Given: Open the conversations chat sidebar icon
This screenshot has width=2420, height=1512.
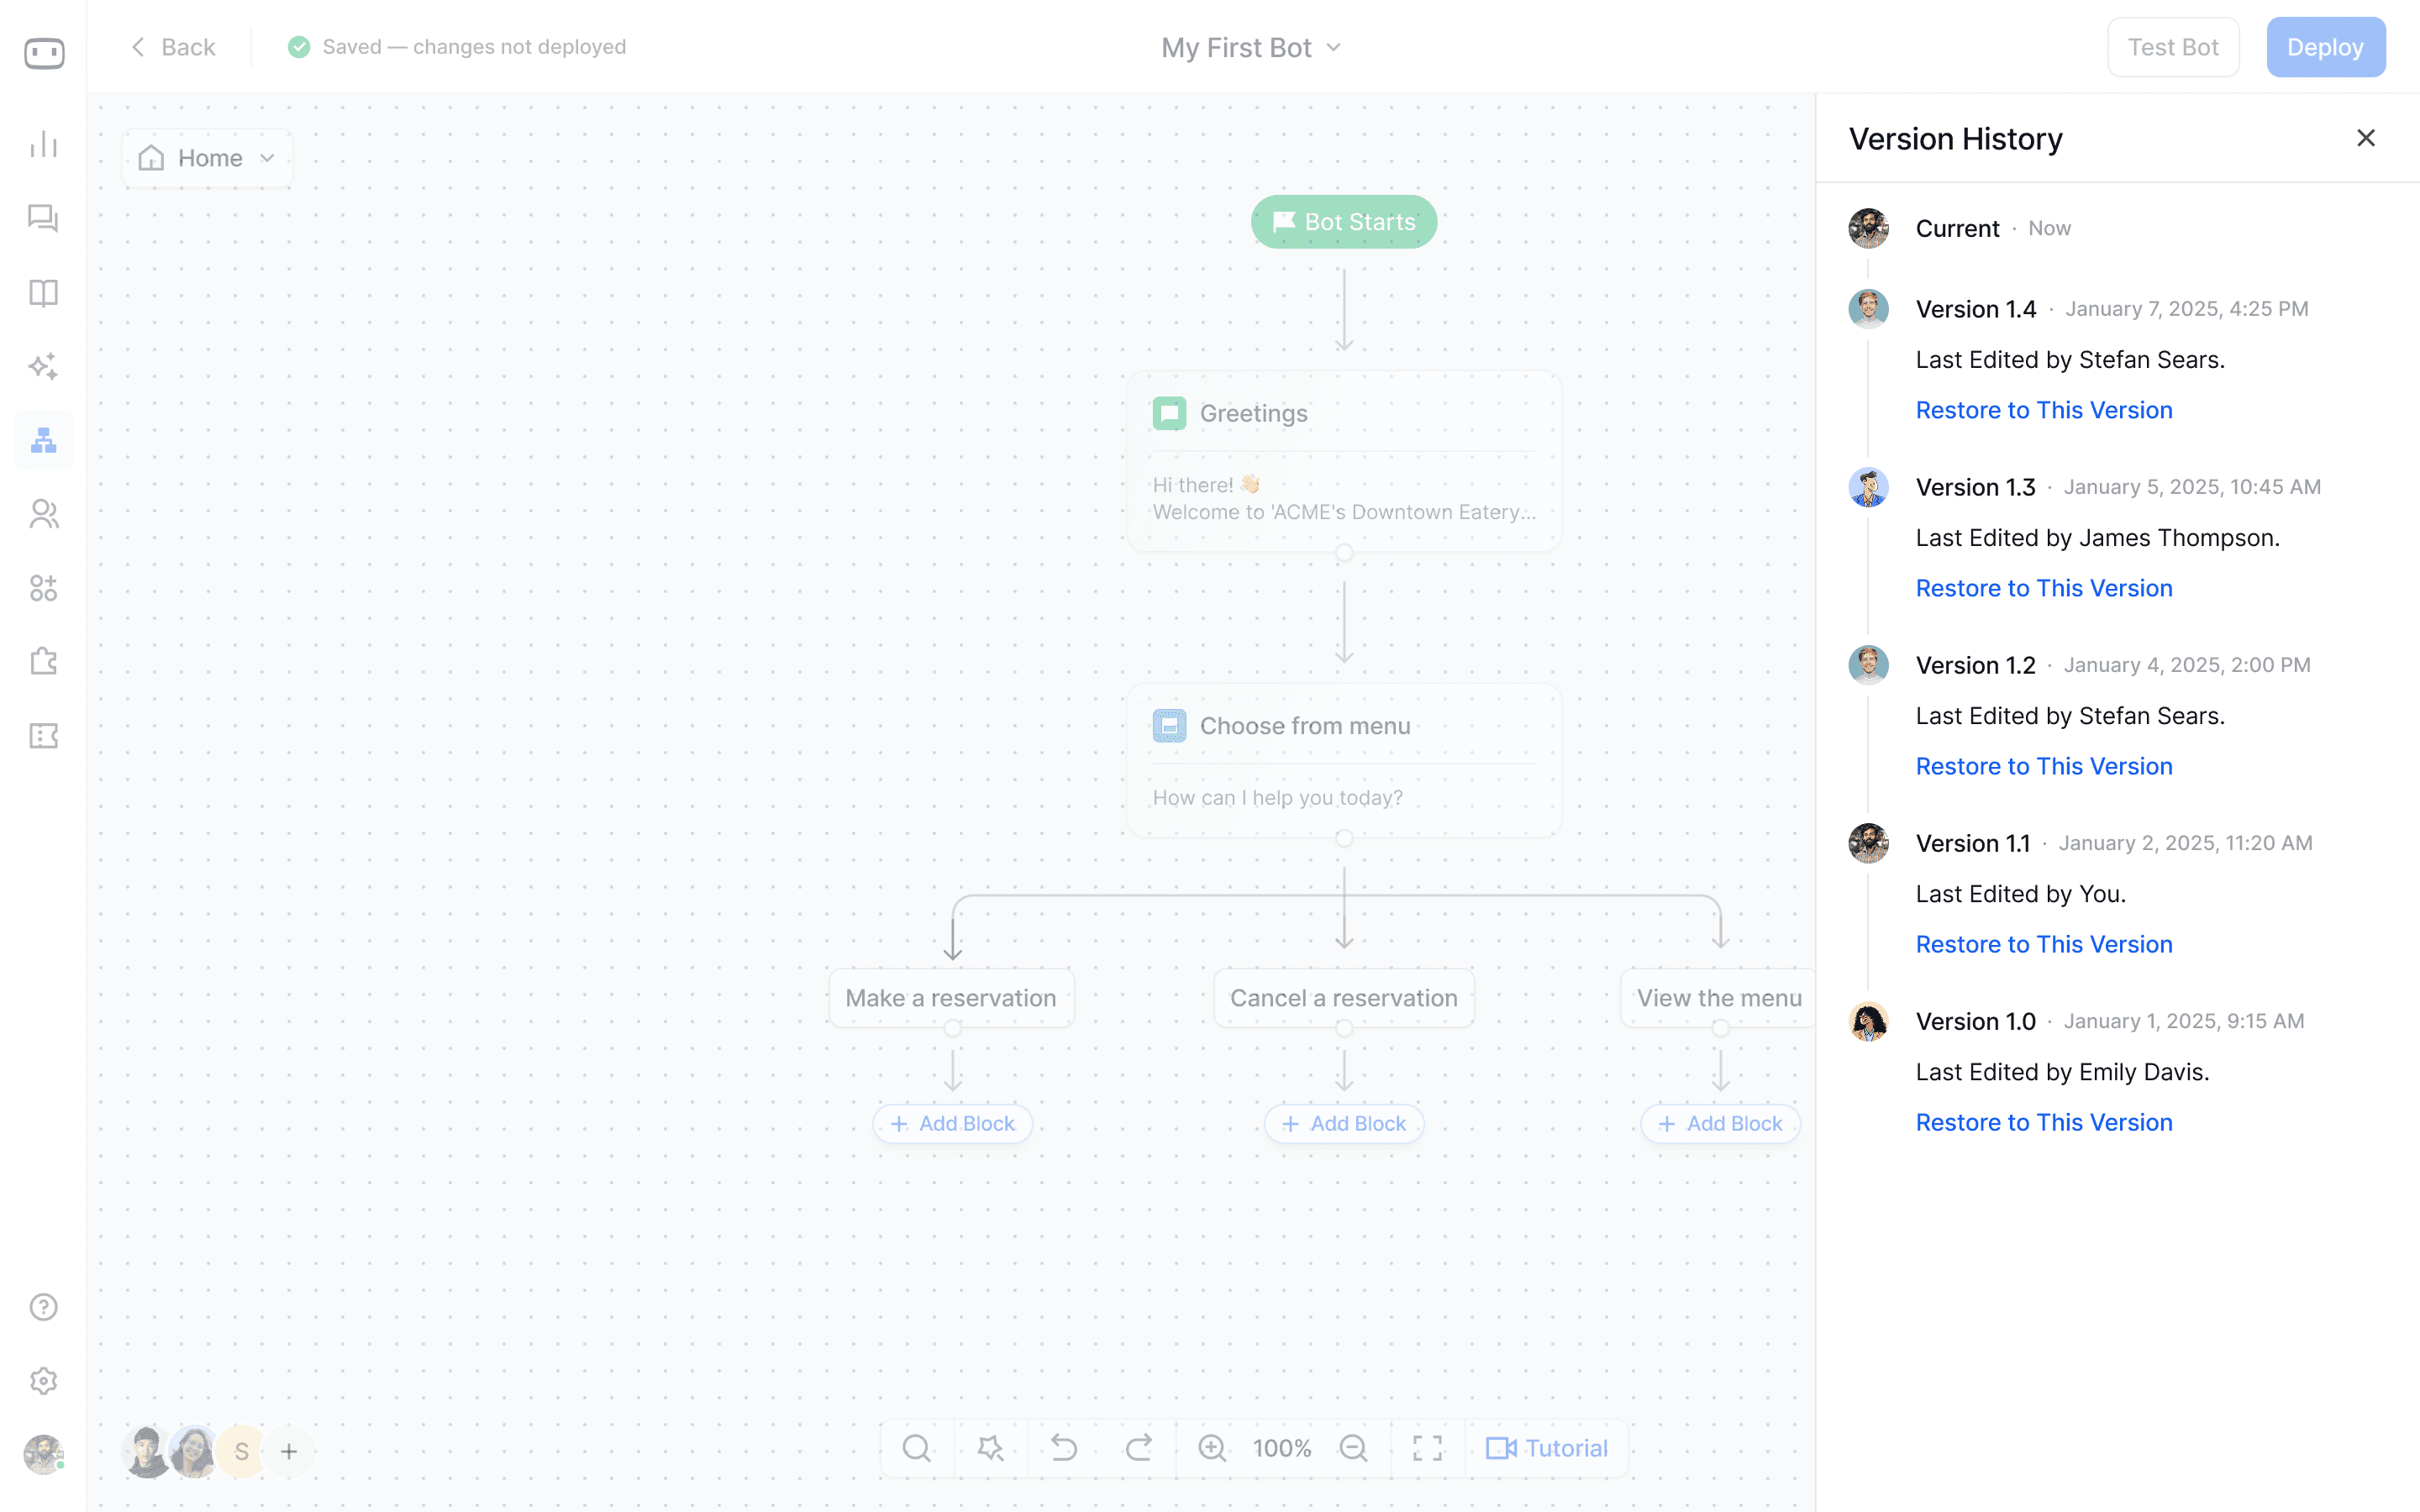Looking at the screenshot, I should (43, 219).
